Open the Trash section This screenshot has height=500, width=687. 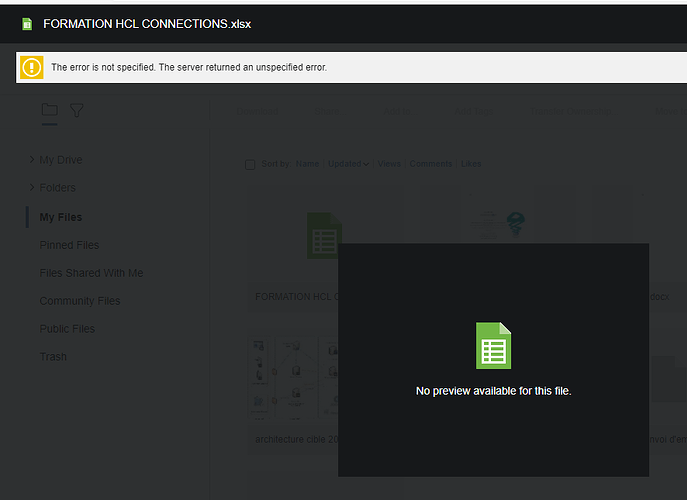pyautogui.click(x=53, y=357)
